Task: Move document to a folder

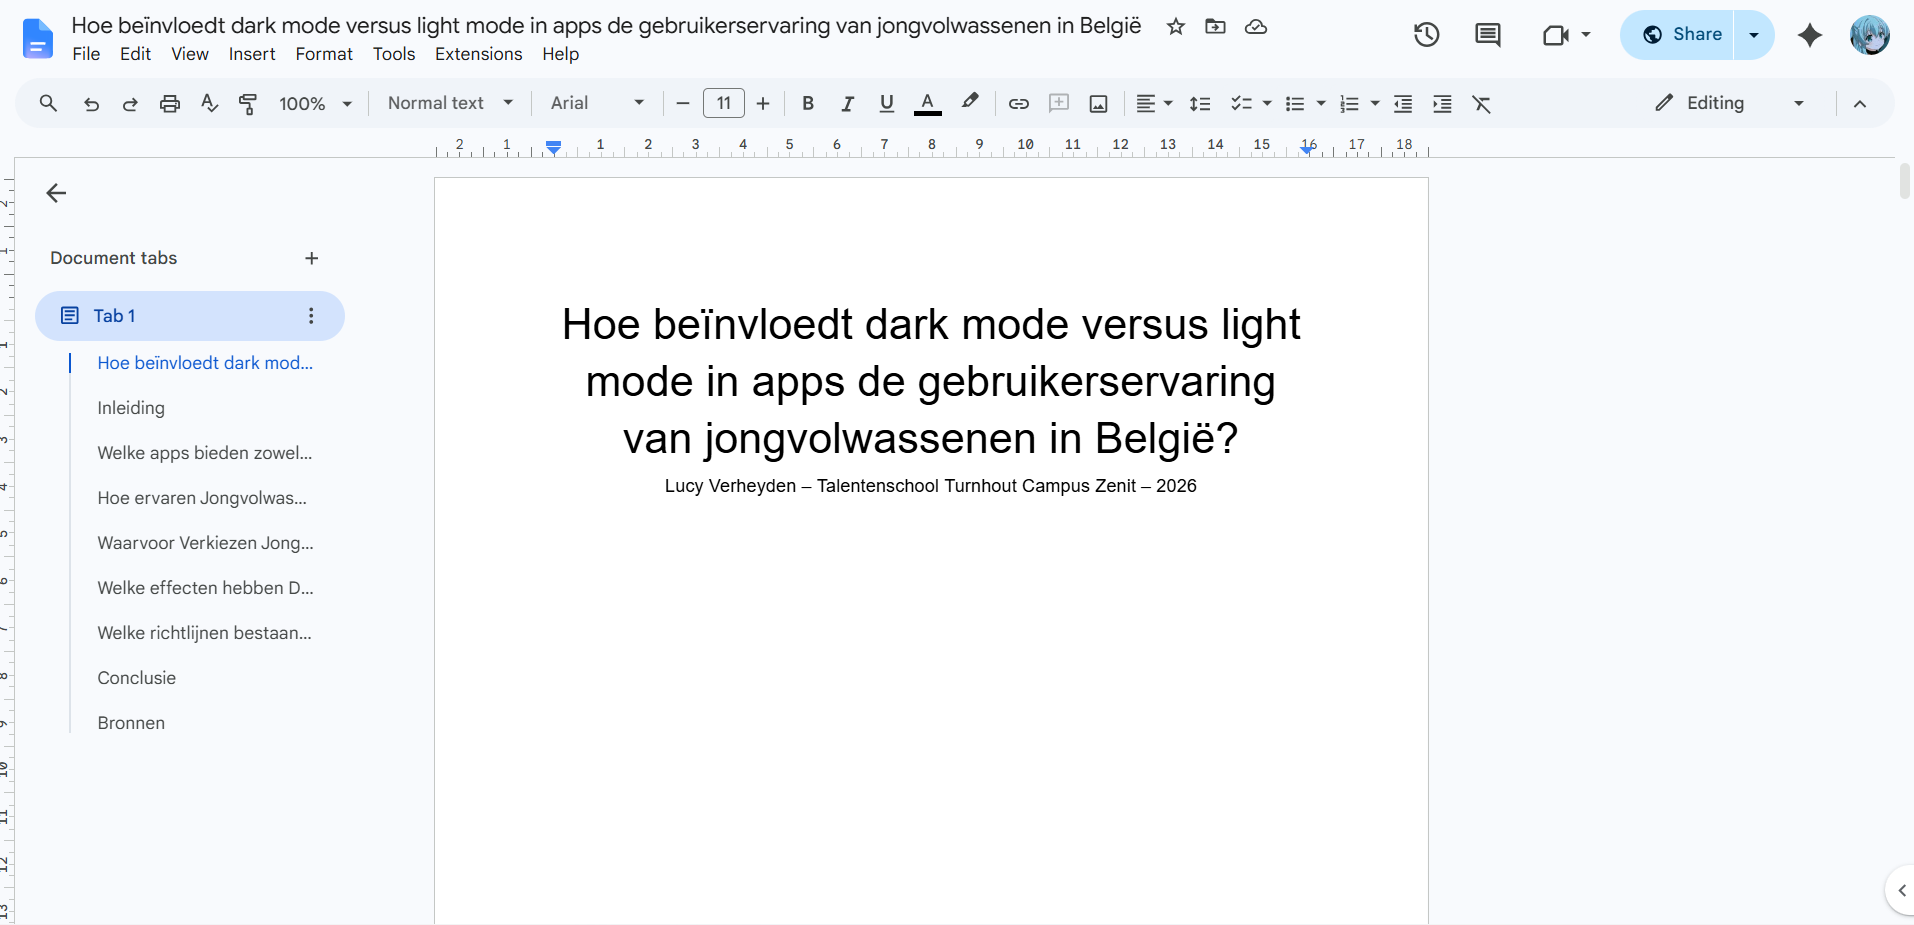Action: pyautogui.click(x=1215, y=27)
